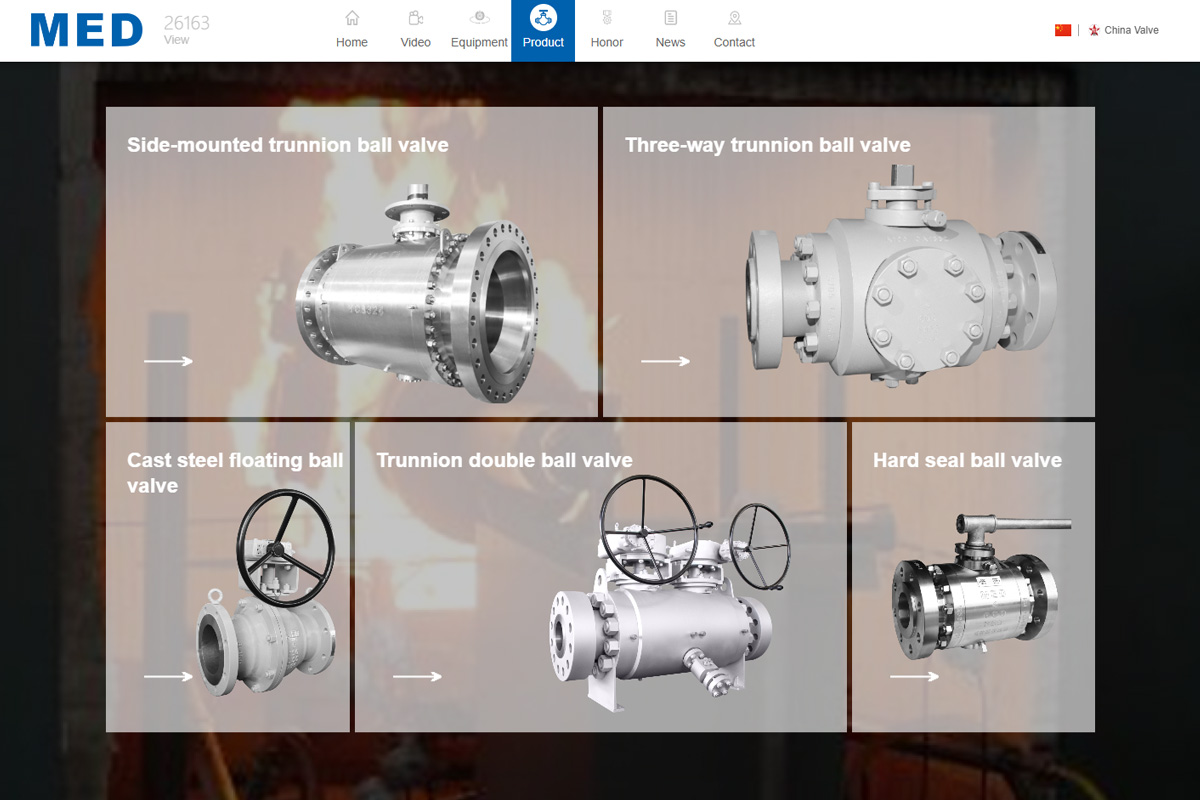
Task: Follow arrow in Cast steel floating ball valve card
Action: pos(168,676)
